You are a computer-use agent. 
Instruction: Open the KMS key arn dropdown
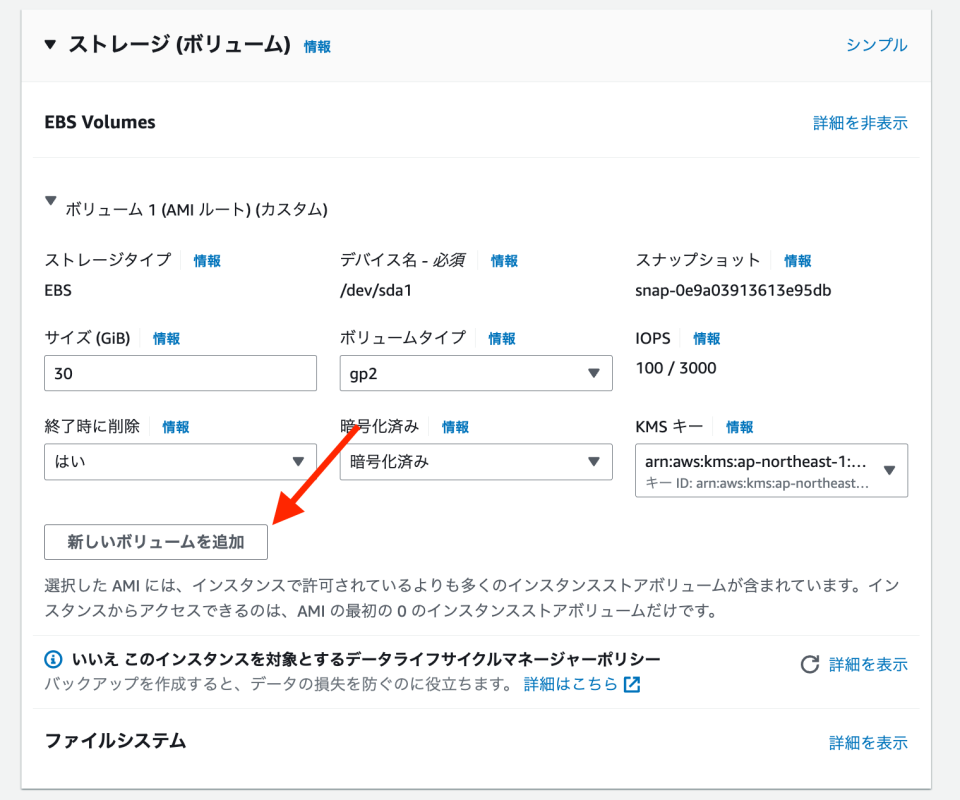click(771, 470)
